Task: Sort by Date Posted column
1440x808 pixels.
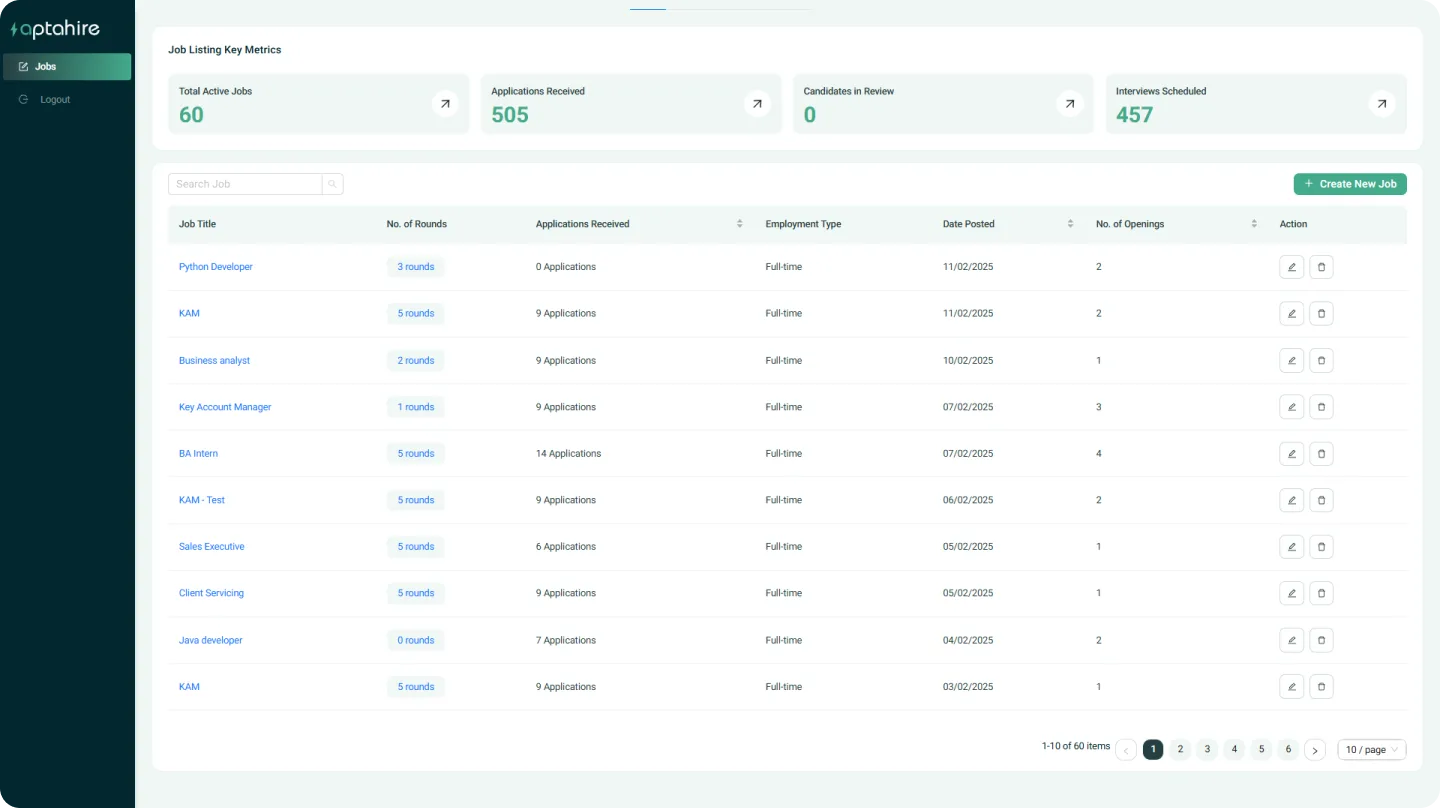Action: click(x=1070, y=224)
